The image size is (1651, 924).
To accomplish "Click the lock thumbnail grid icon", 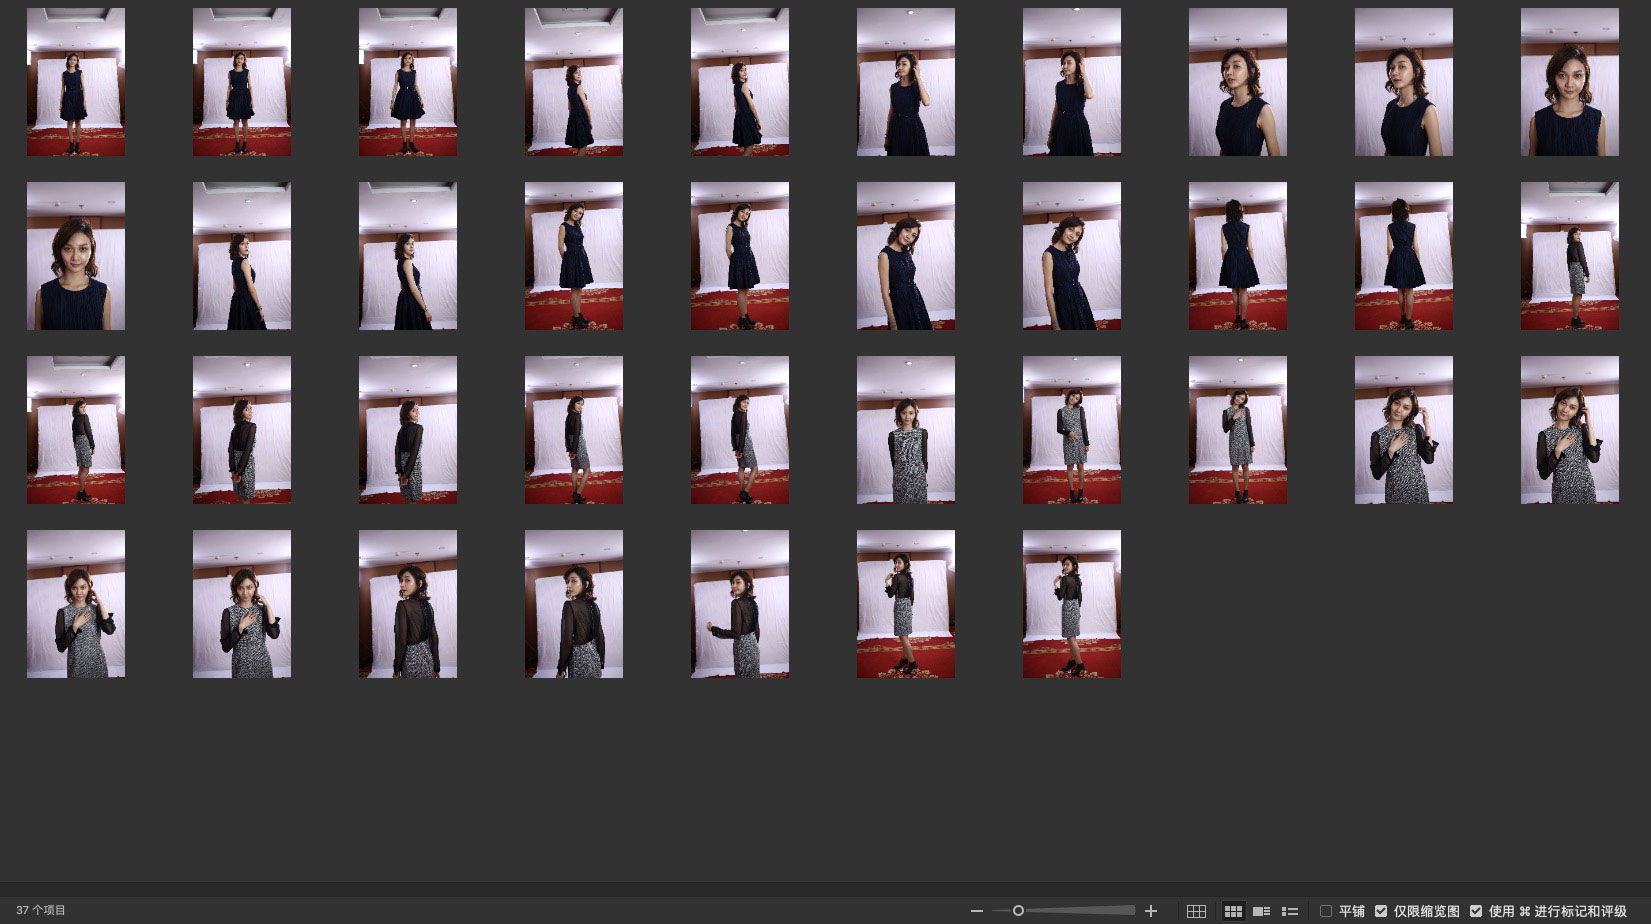I will 1196,911.
